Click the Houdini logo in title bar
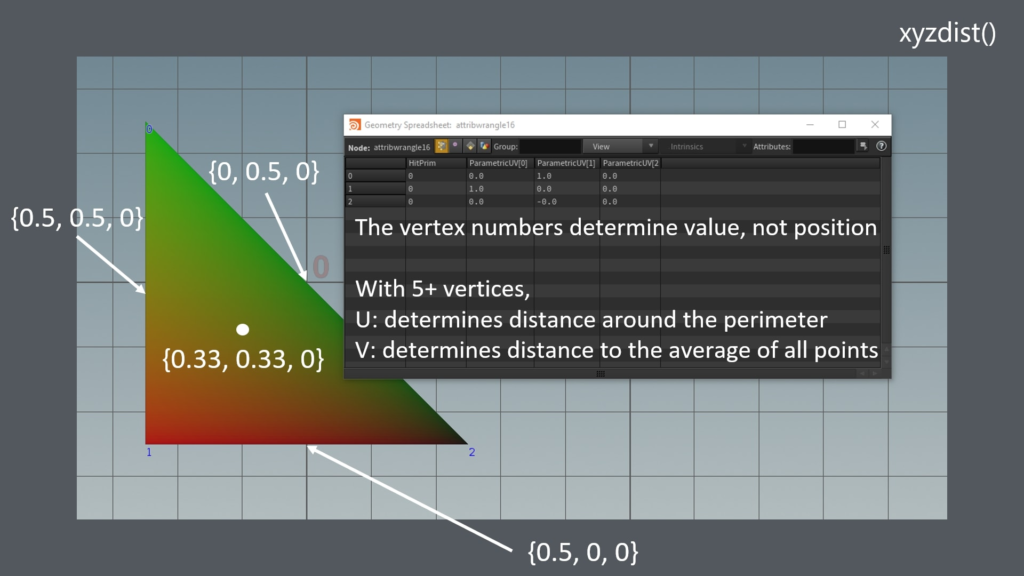This screenshot has height=576, width=1024. pyautogui.click(x=354, y=125)
